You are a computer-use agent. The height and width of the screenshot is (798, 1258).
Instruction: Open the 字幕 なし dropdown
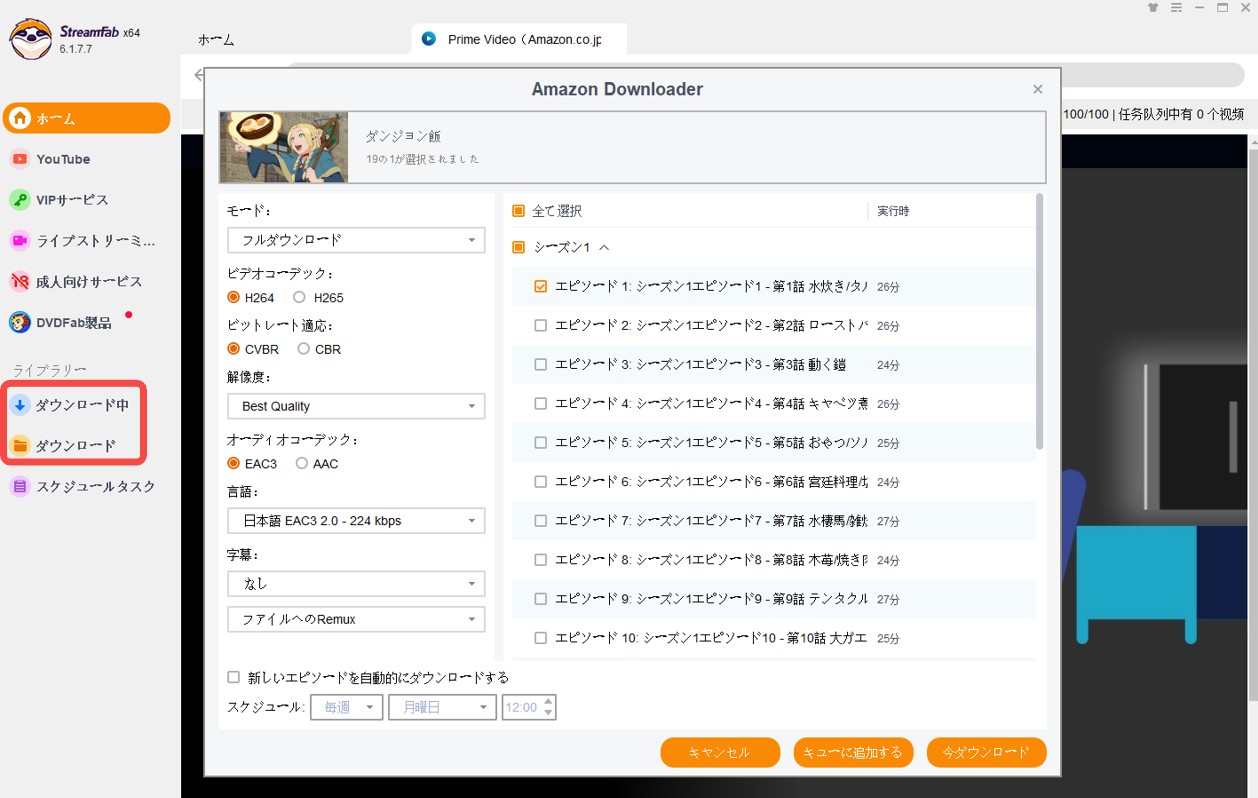point(356,583)
